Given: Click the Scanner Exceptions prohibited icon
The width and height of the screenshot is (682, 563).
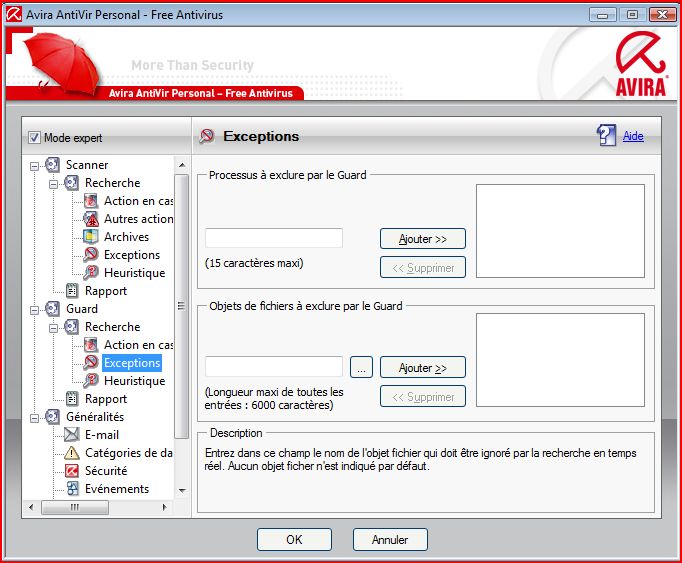Looking at the screenshot, I should coord(90,255).
